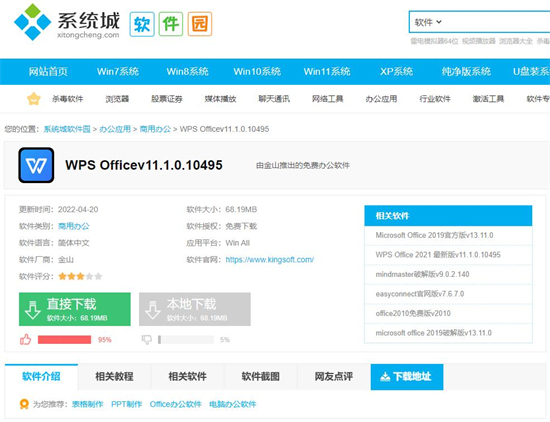Open easyconnect官网版 related software

click(420, 294)
